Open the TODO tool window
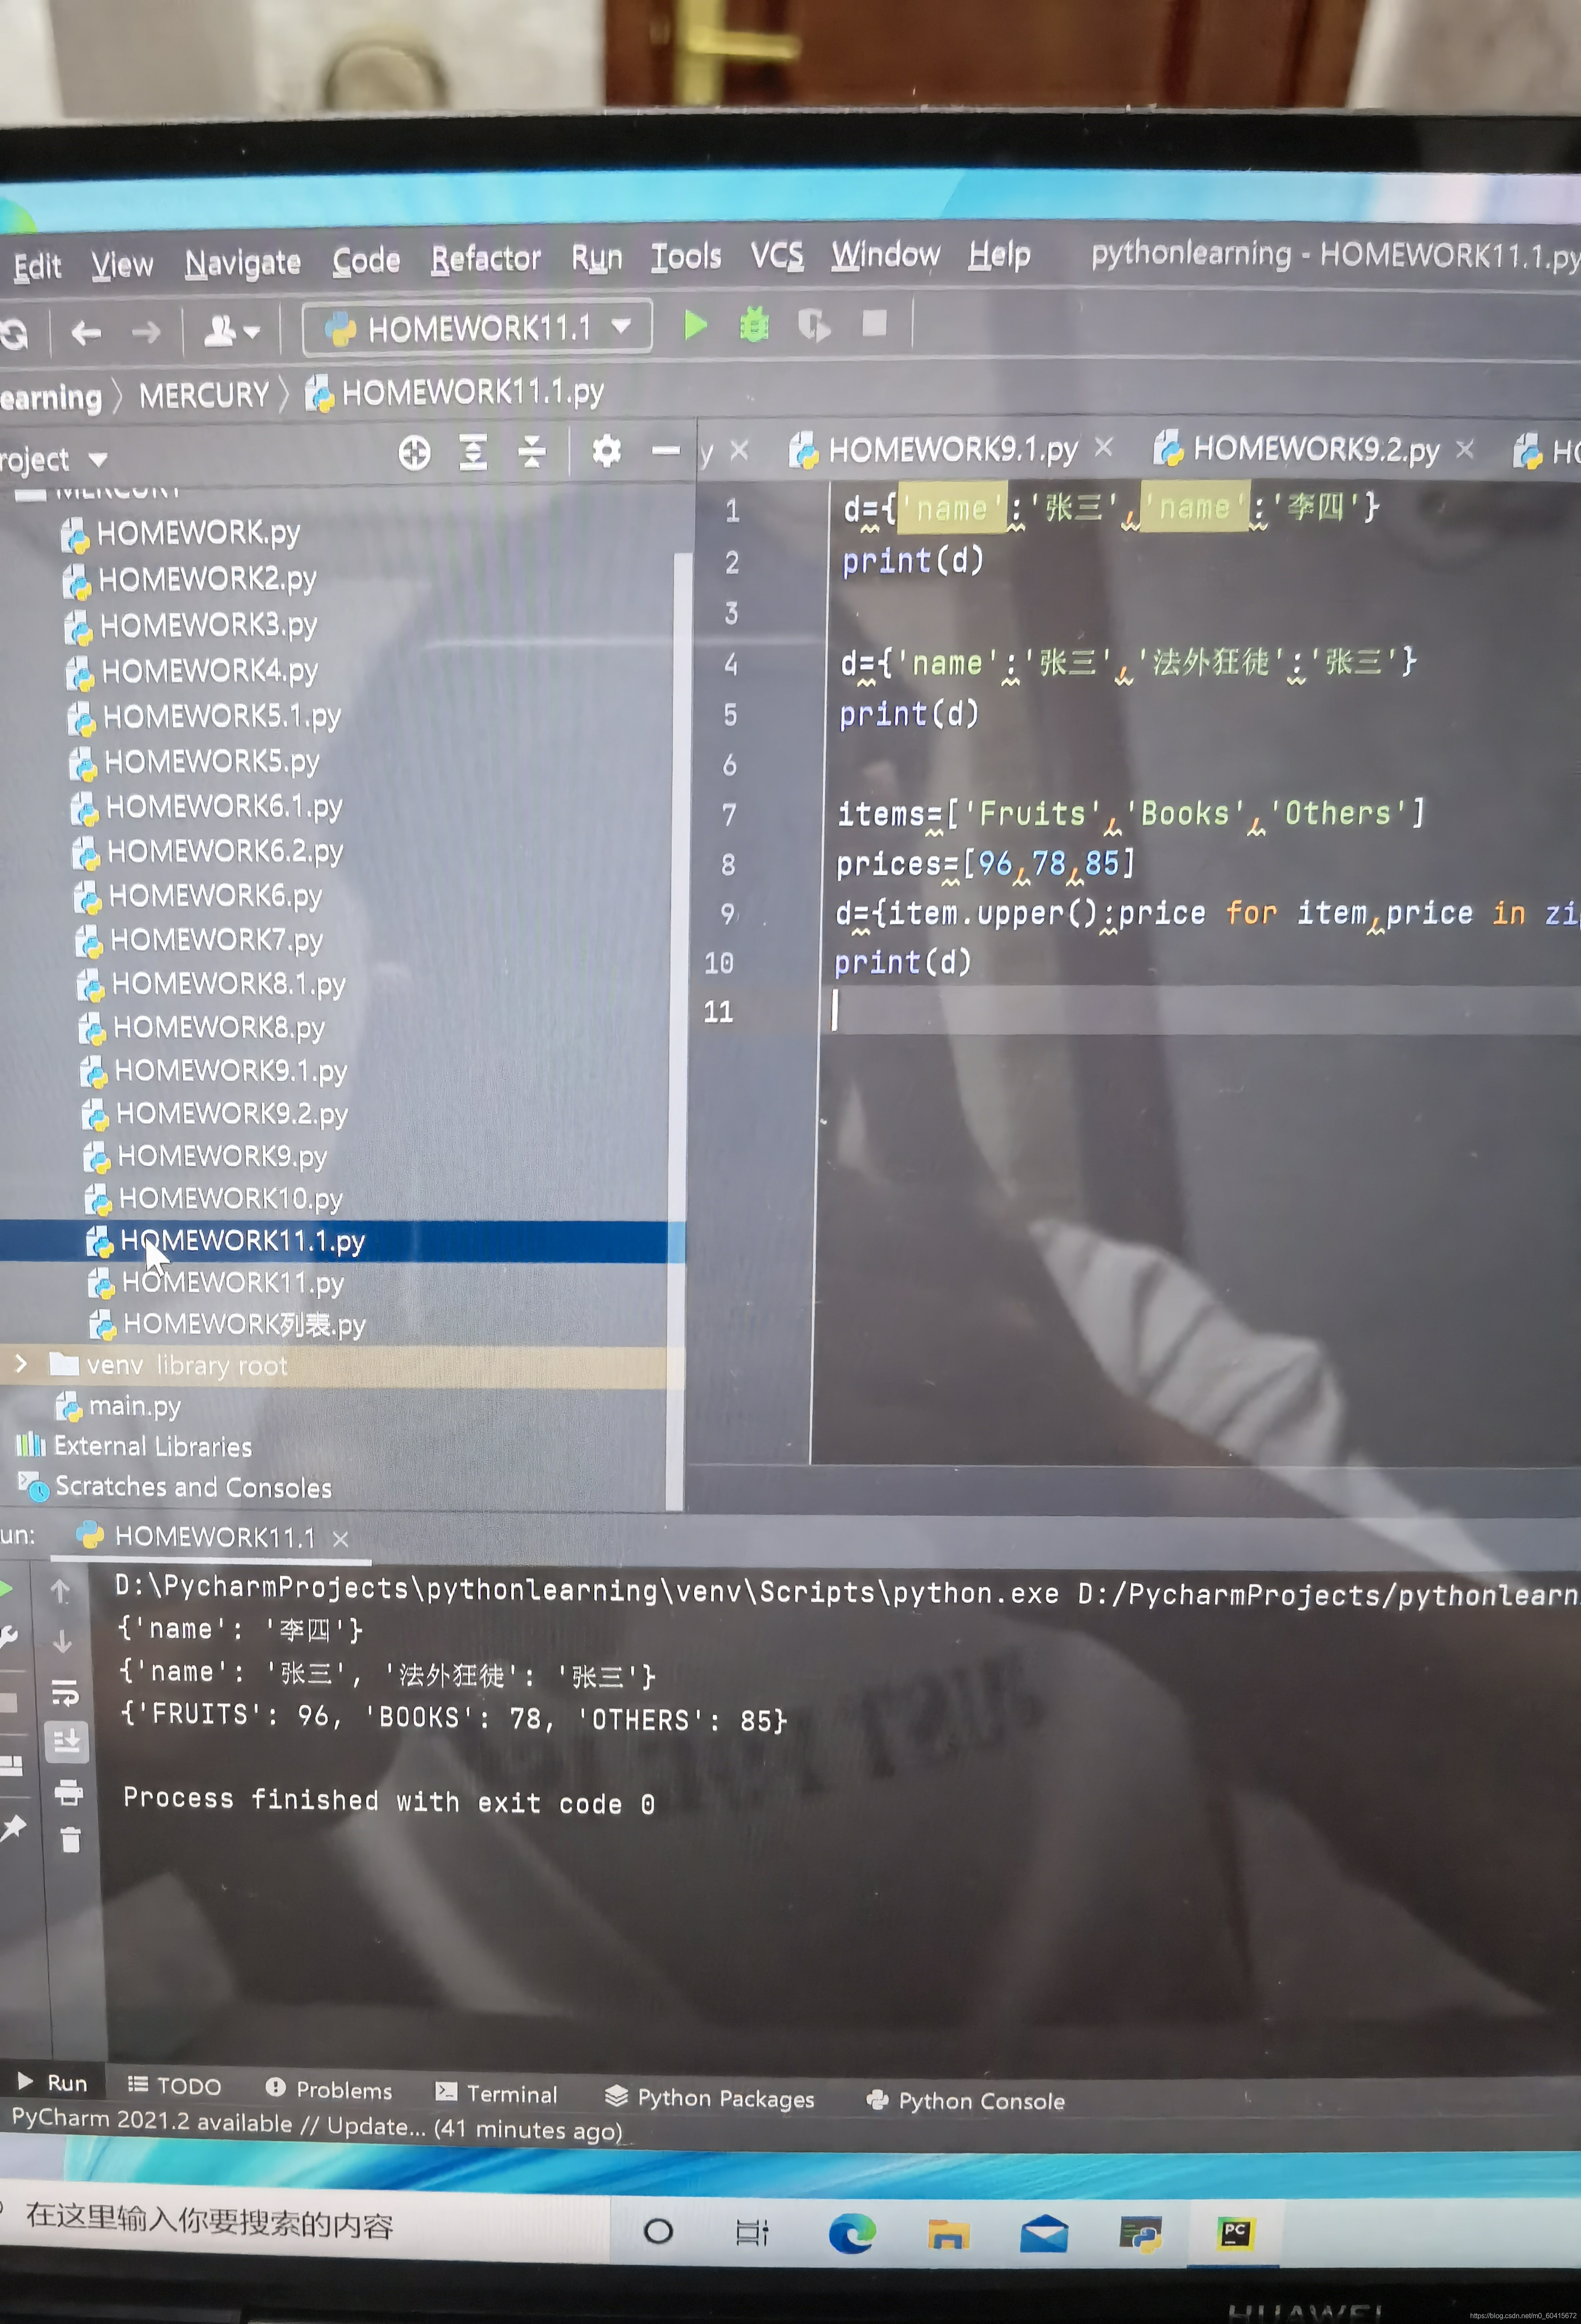The width and height of the screenshot is (1581, 2324). click(174, 2086)
